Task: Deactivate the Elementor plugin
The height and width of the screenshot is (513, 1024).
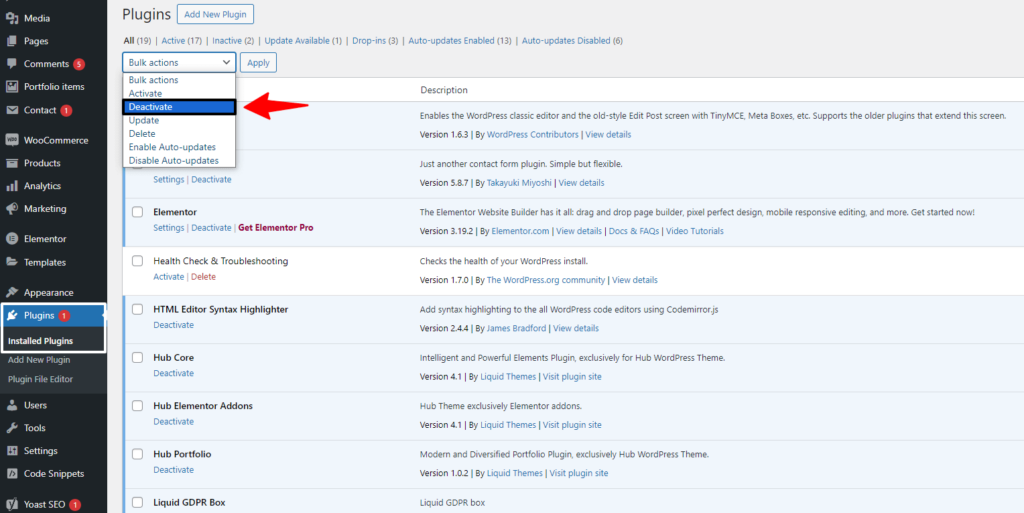Action: click(211, 228)
